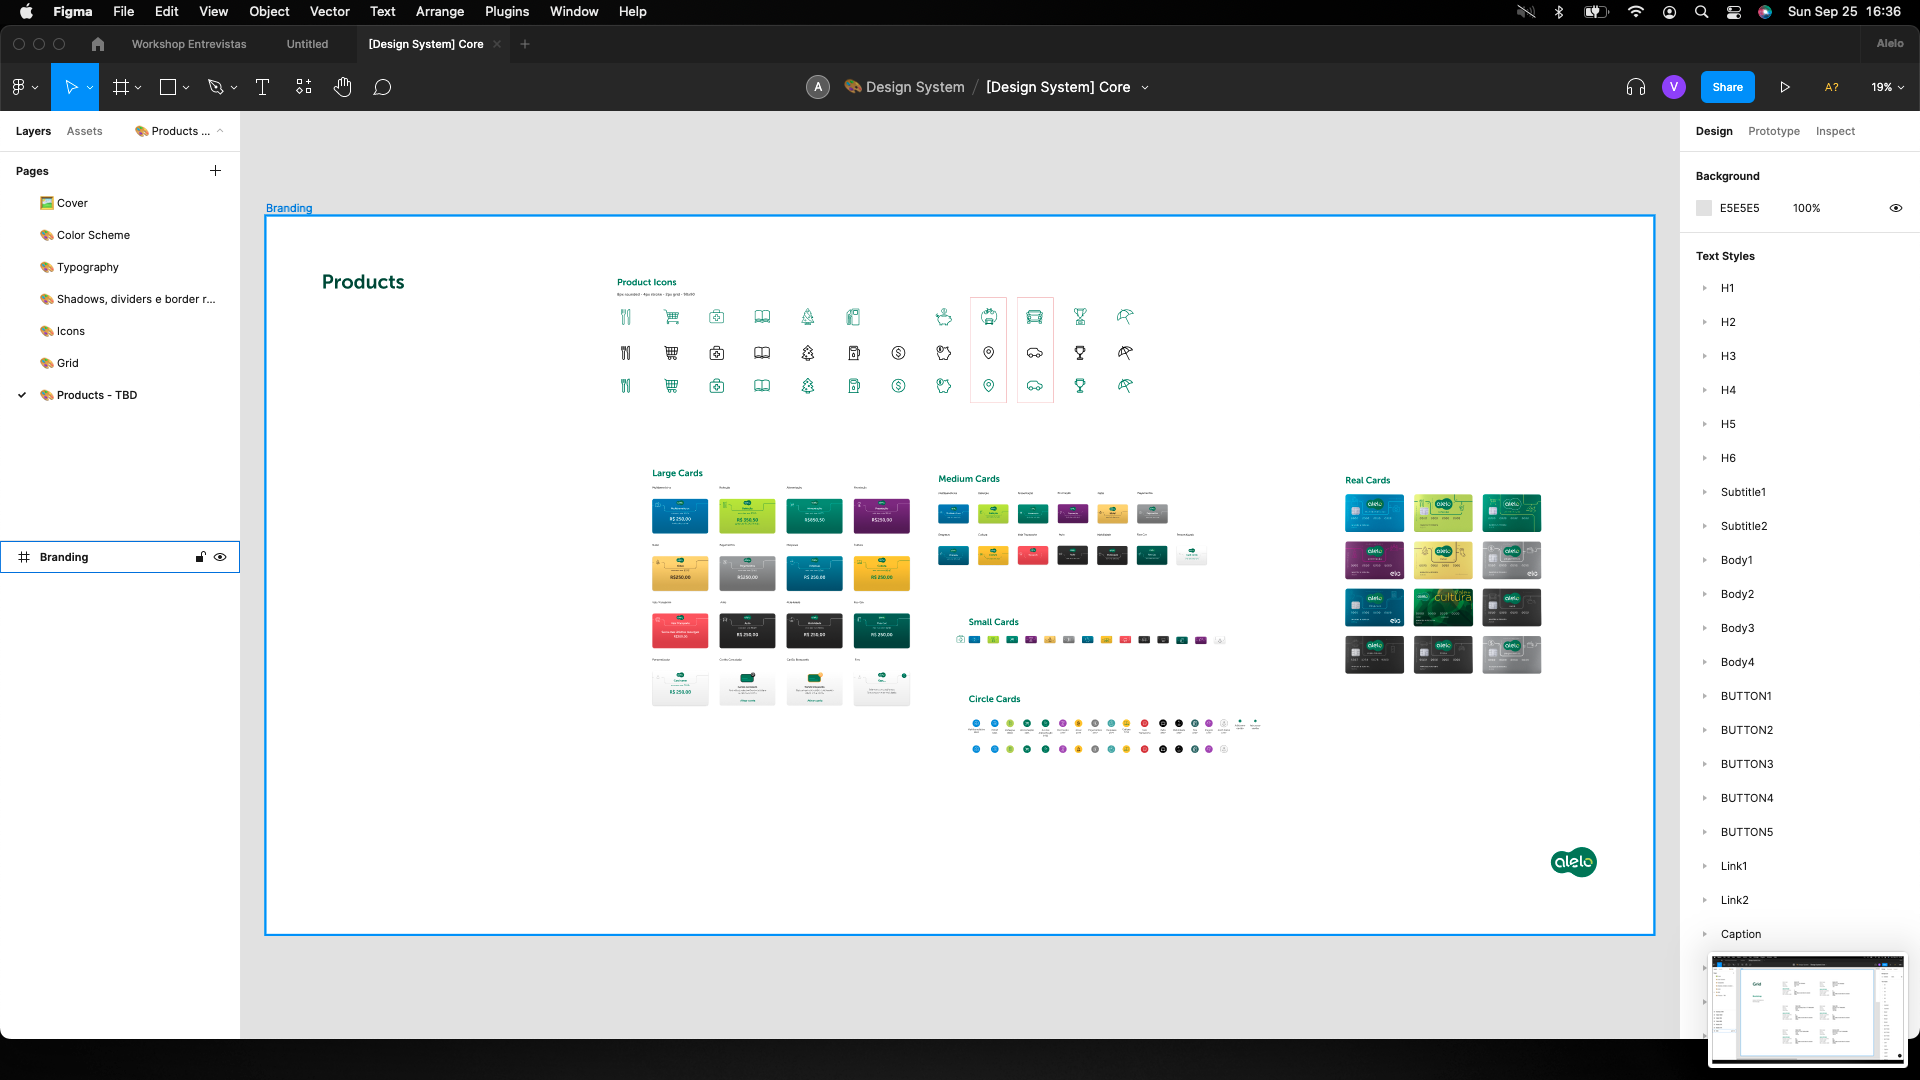Toggle visibility of Branding layer

[220, 557]
